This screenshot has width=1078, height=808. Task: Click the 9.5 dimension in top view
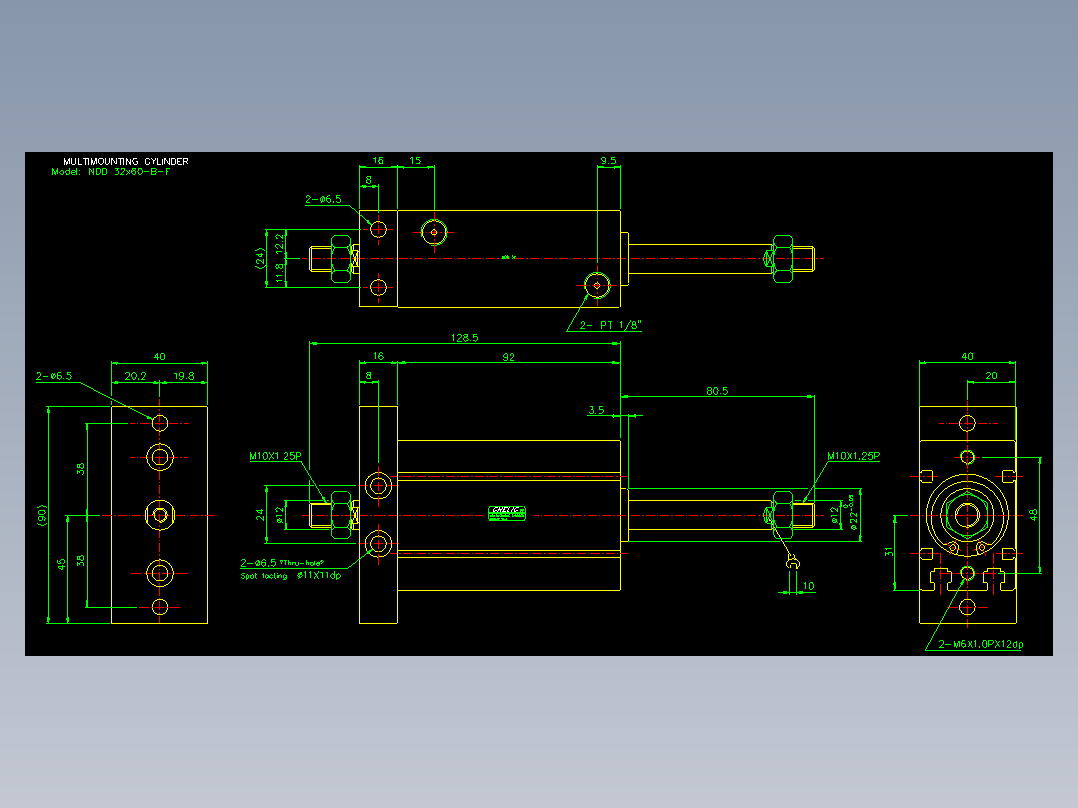[608, 161]
